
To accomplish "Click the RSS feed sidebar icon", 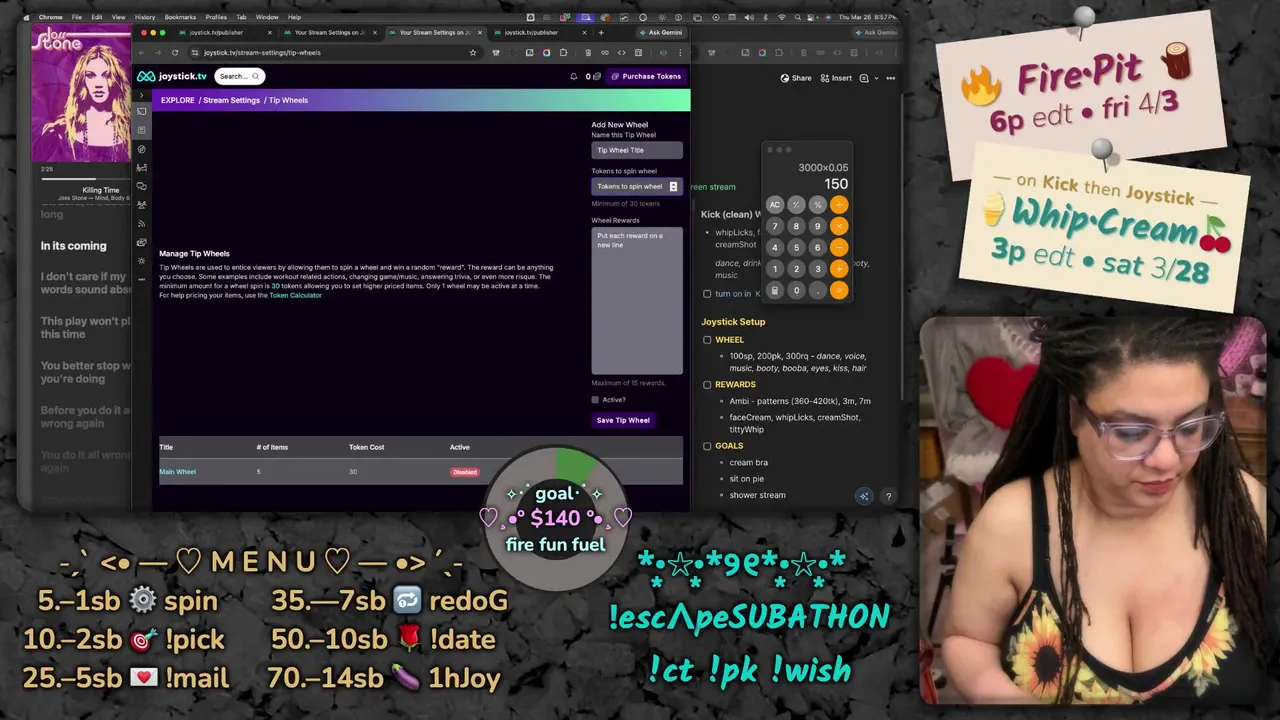I will 141,223.
